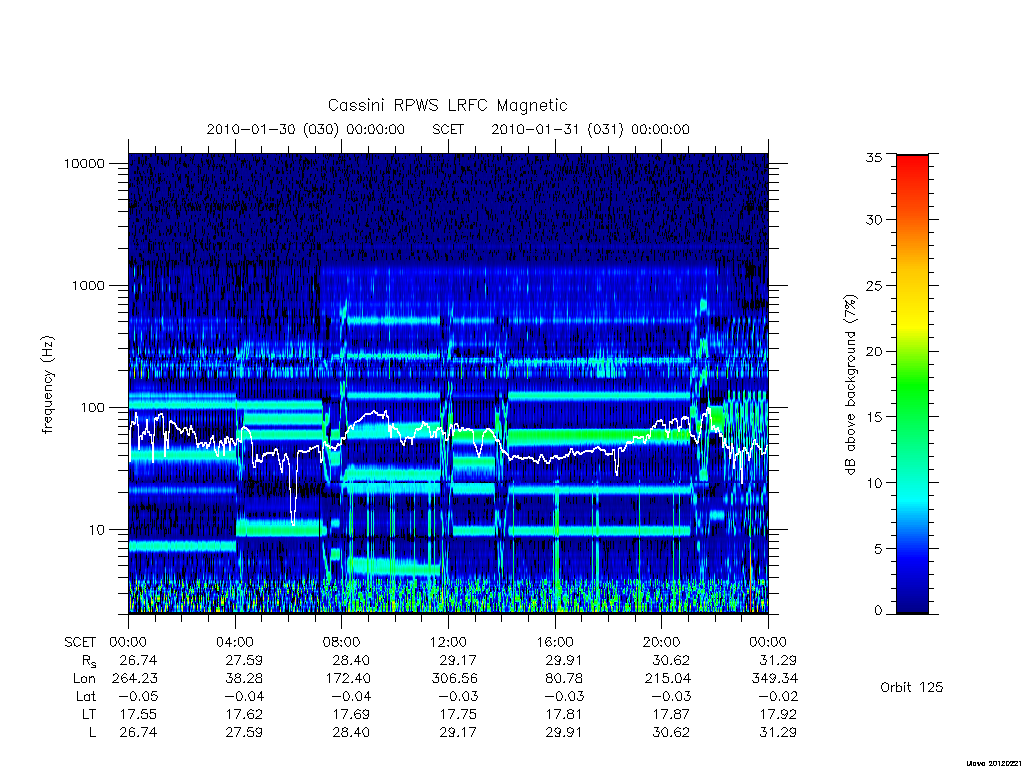This screenshot has height=768, width=1024.
Task: Click the '10000' frequency tick label
Action: [84, 163]
